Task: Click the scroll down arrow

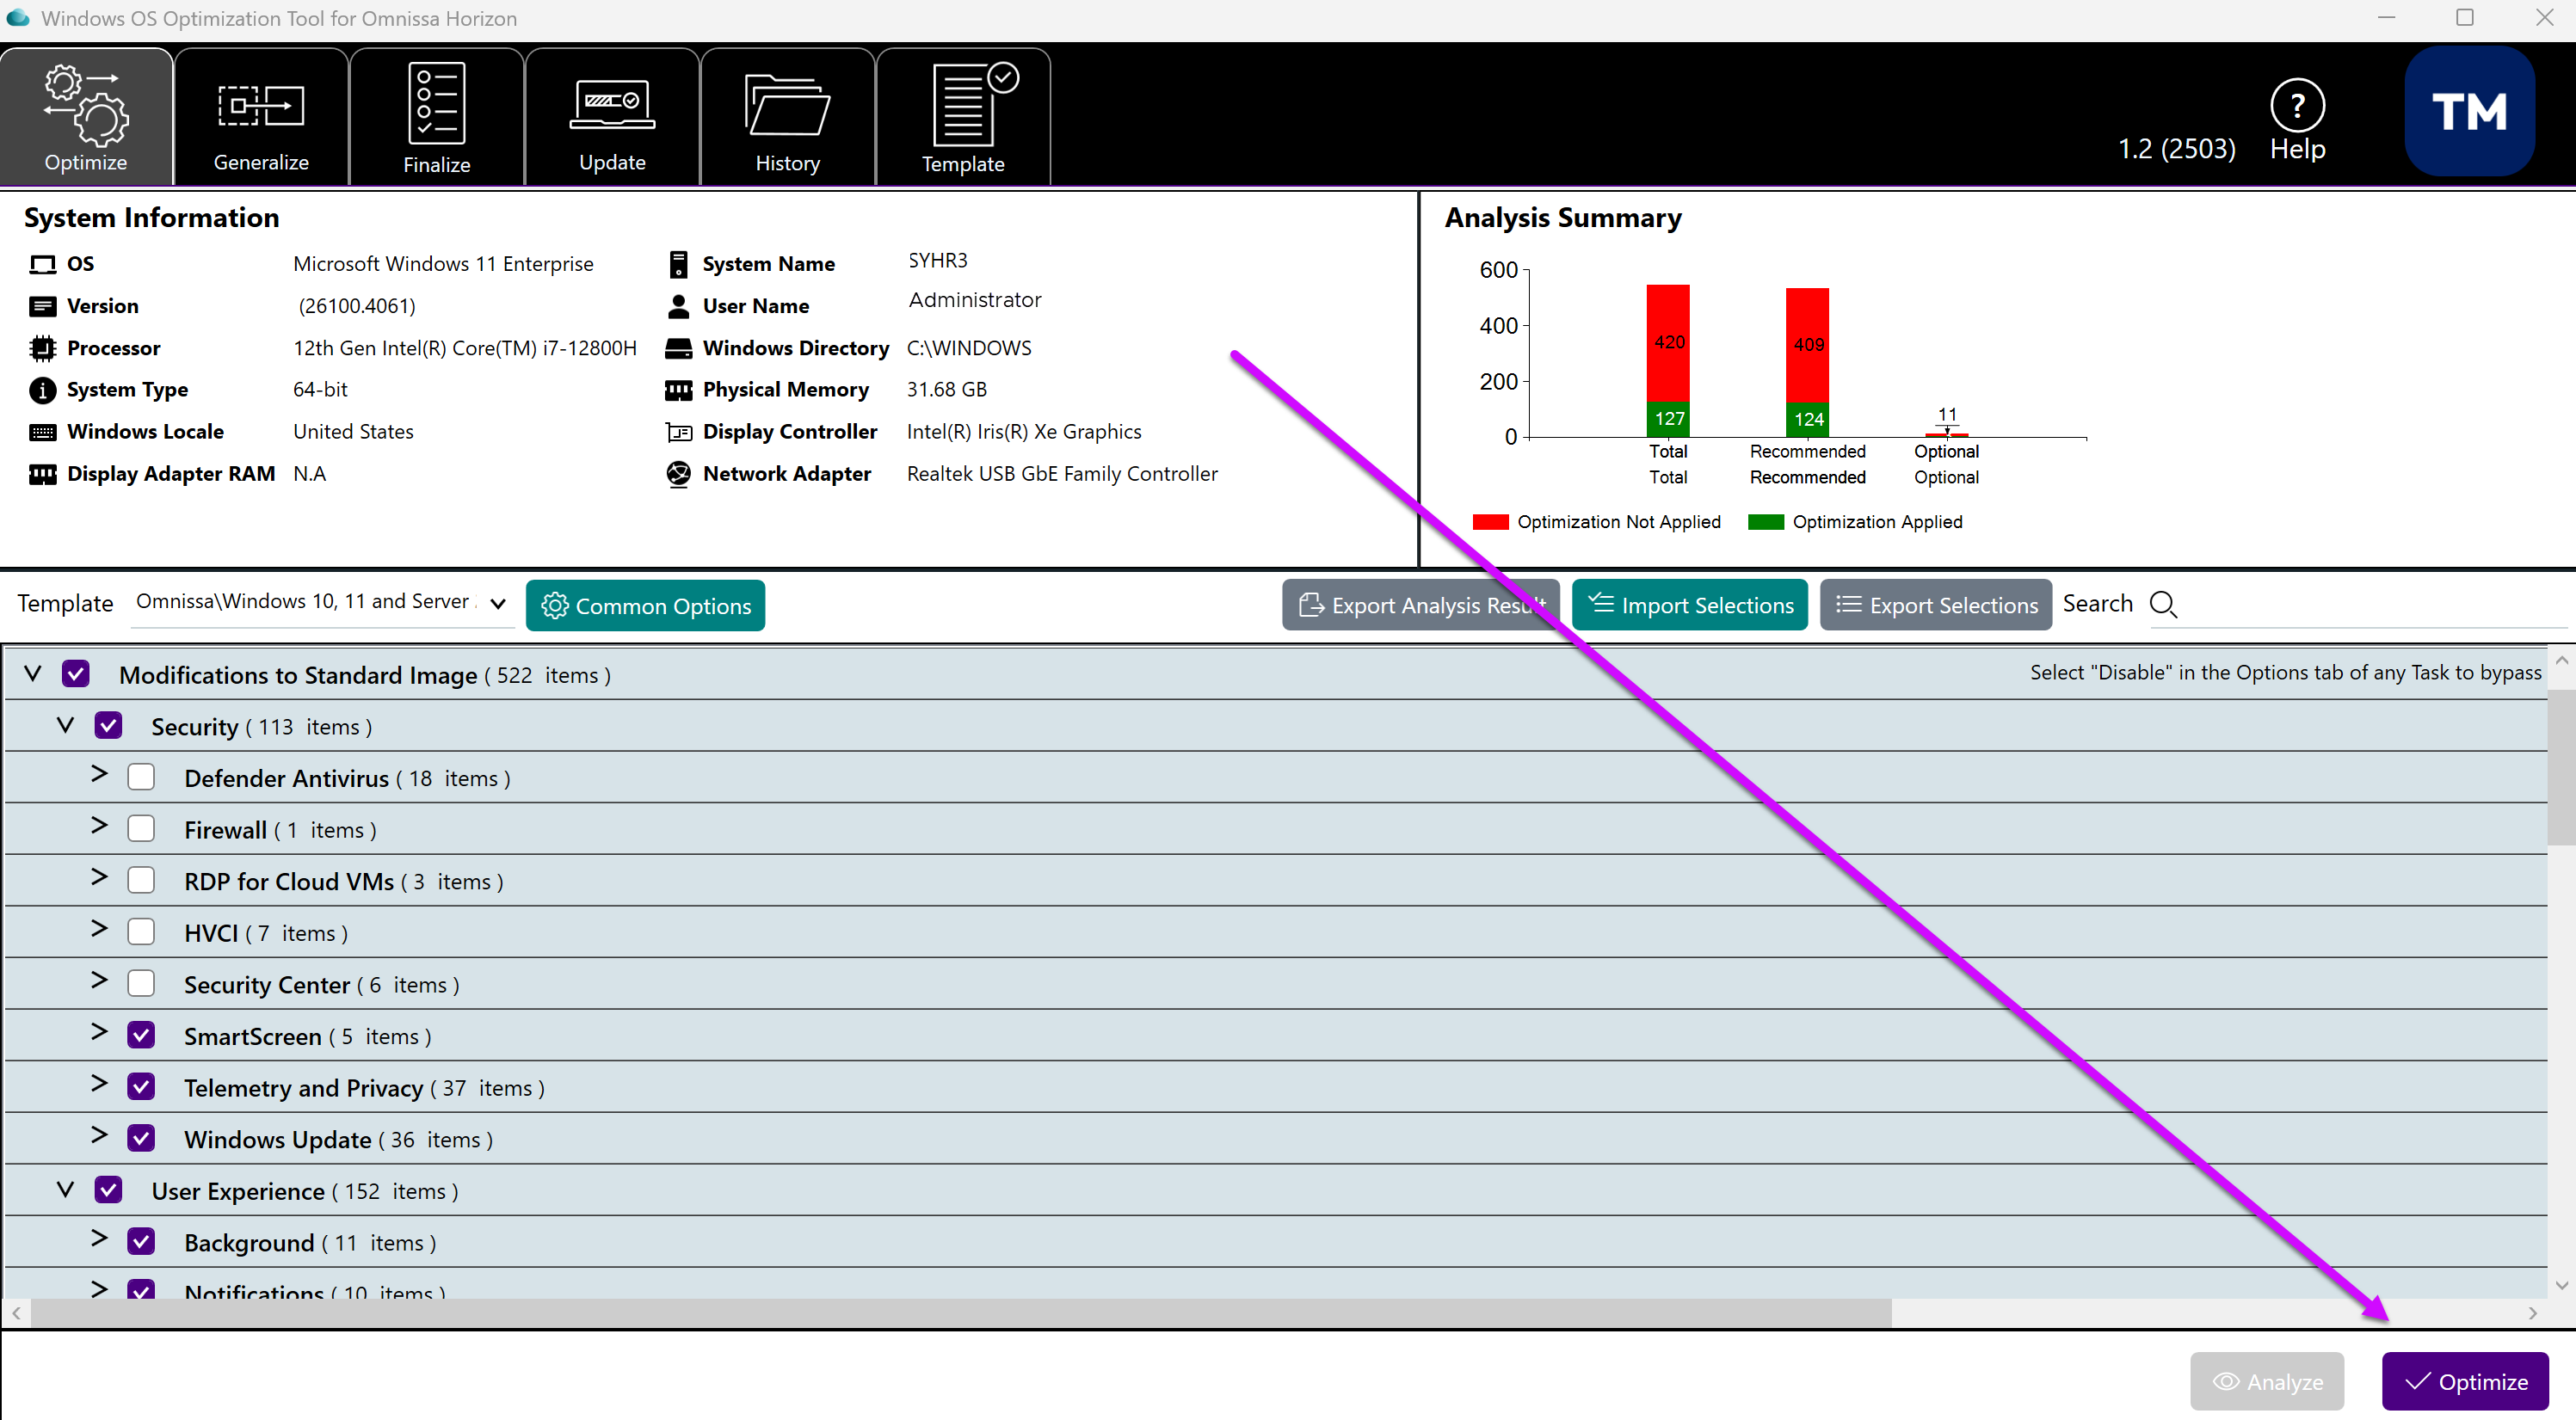Action: [2561, 1285]
